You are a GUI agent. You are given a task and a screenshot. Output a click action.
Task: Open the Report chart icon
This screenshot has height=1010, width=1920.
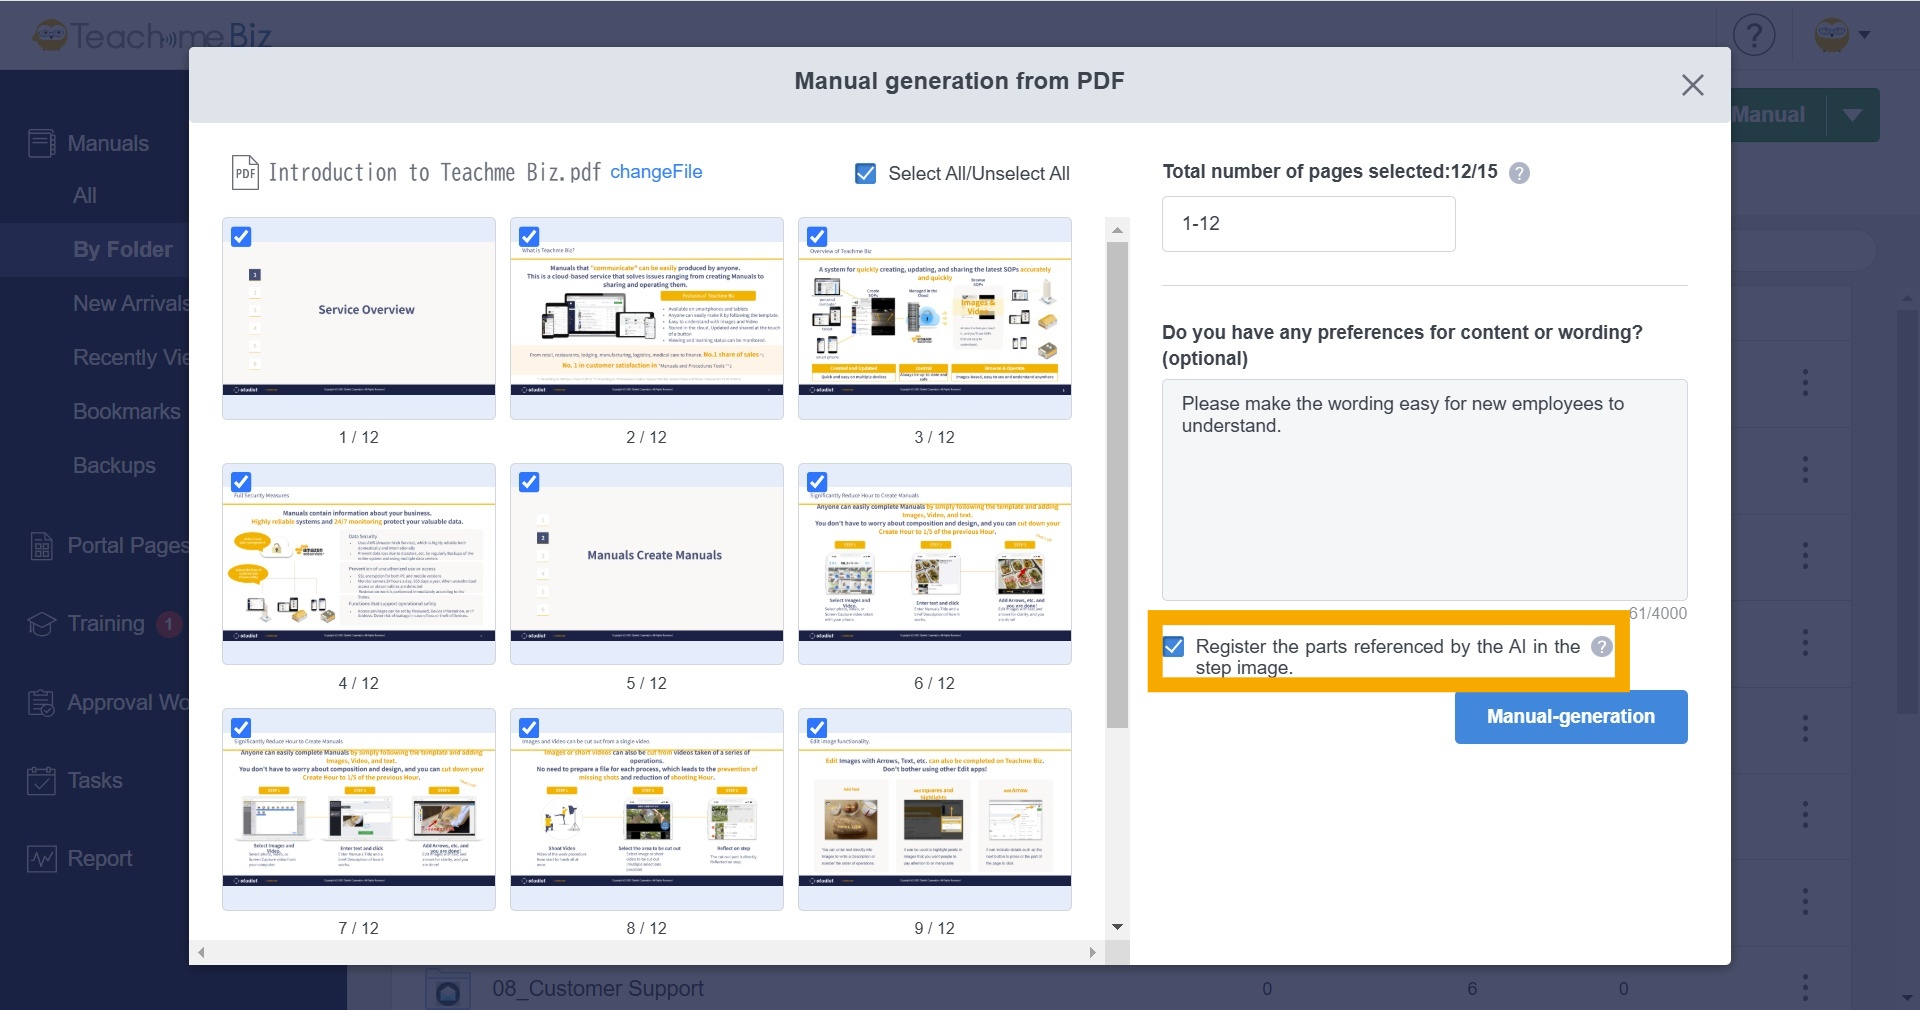tap(42, 859)
